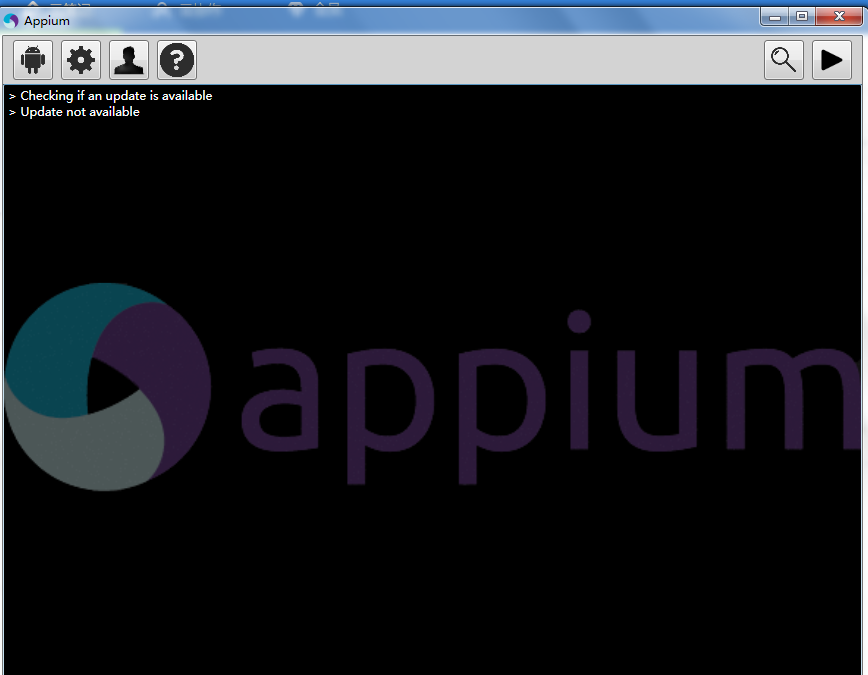The image size is (868, 675).
Task: Open Developer Settings person icon
Action: [x=129, y=60]
